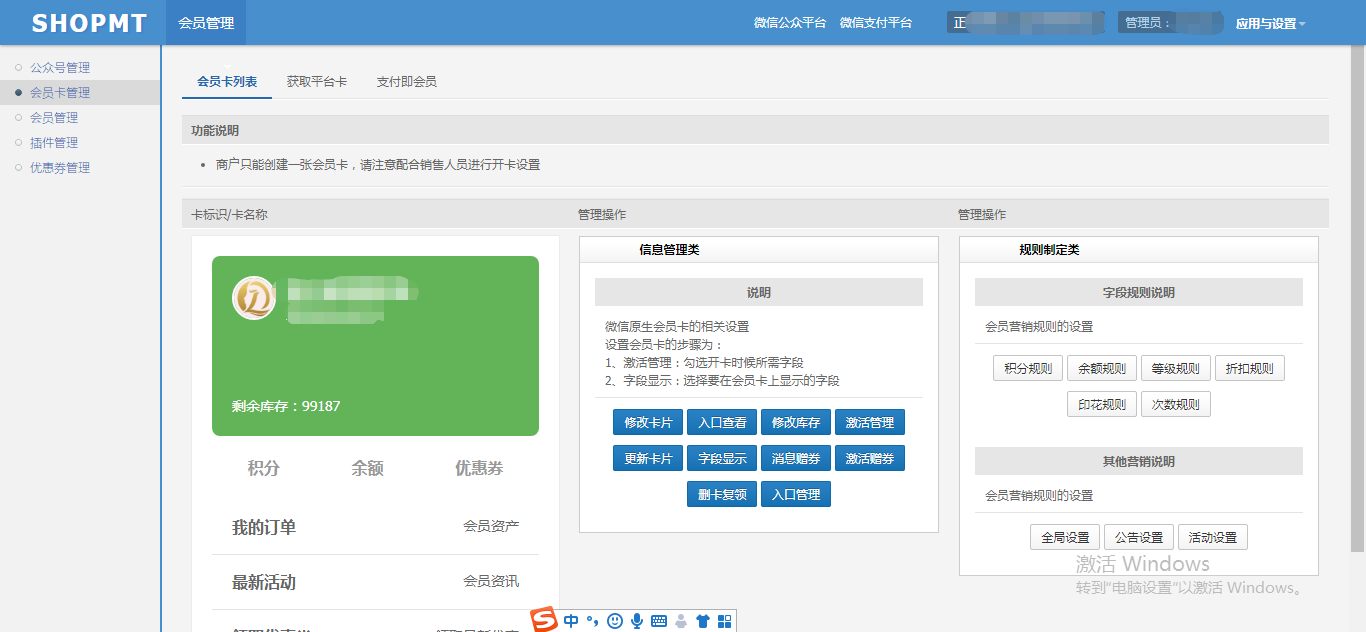The width and height of the screenshot is (1366, 632).
Task: Toggle Chinese/English input mode icon
Action: 571,621
